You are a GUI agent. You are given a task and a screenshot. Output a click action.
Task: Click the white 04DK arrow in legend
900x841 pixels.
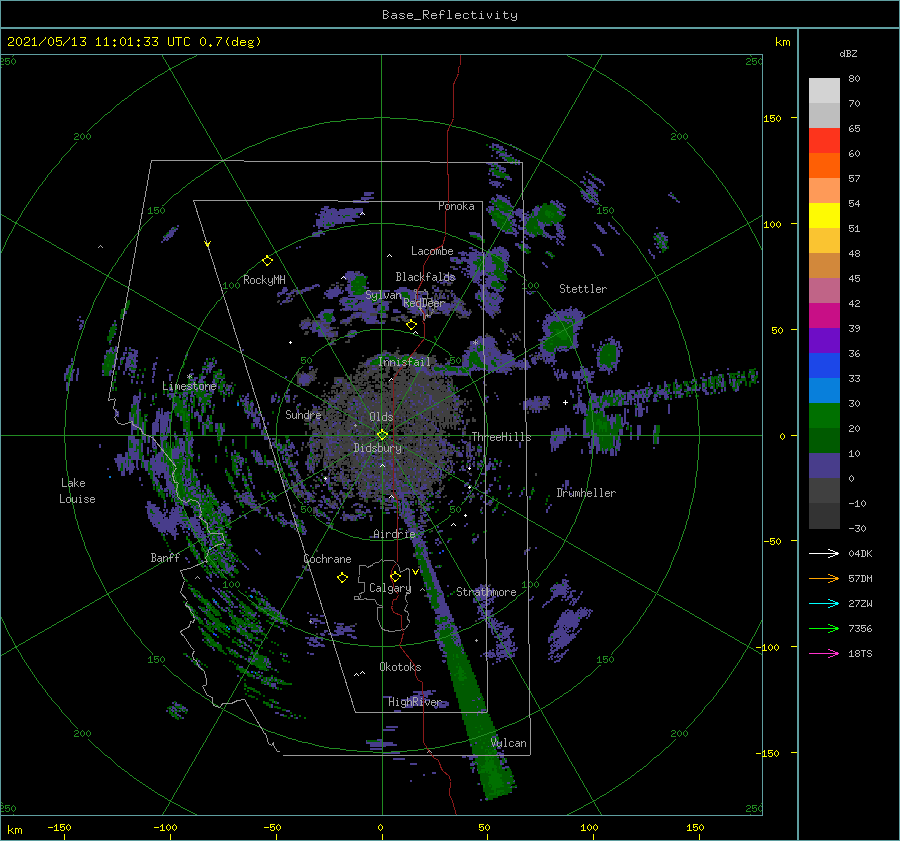824,553
